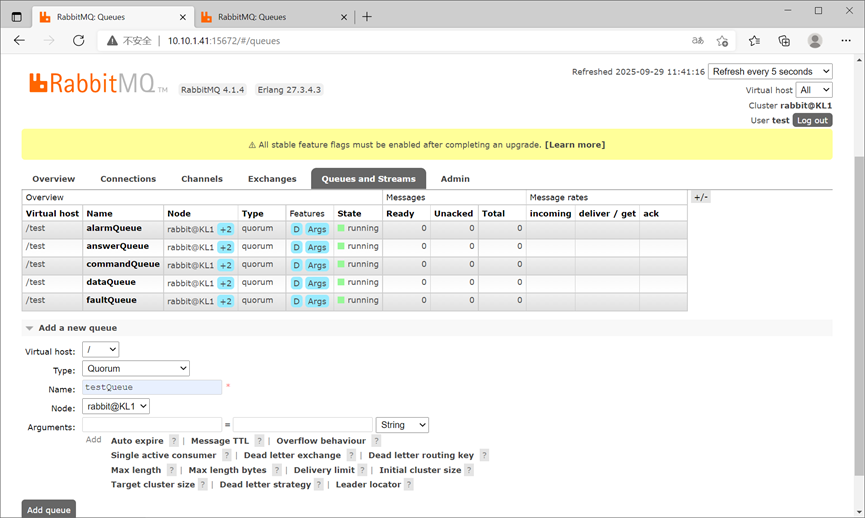865x518 pixels.
Task: Switch to the Exchanges tab
Action: click(x=272, y=179)
